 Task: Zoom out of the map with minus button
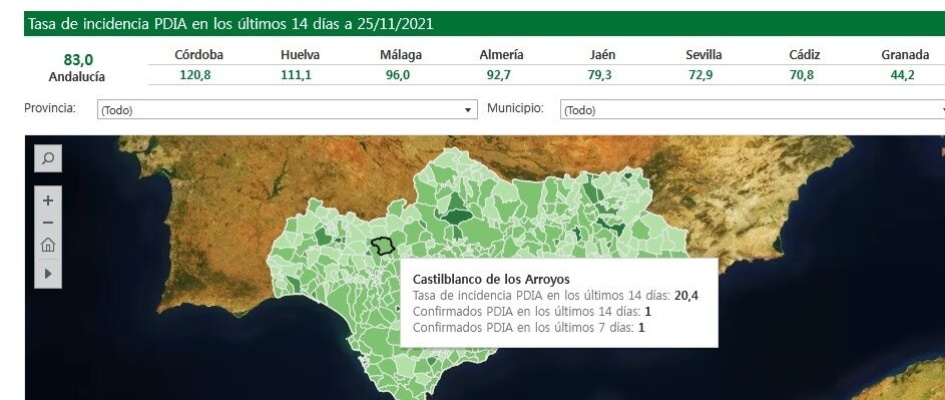point(48,222)
